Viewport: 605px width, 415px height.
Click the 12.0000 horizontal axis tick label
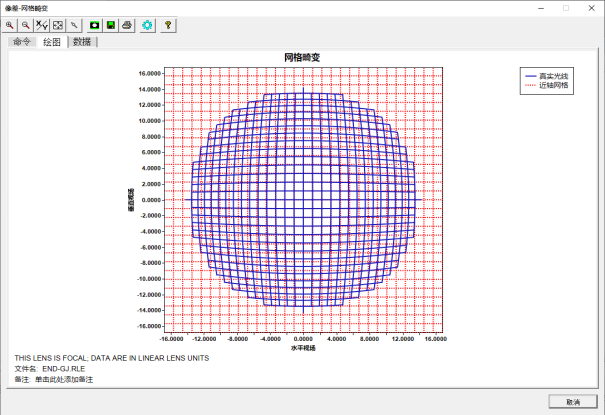point(402,339)
